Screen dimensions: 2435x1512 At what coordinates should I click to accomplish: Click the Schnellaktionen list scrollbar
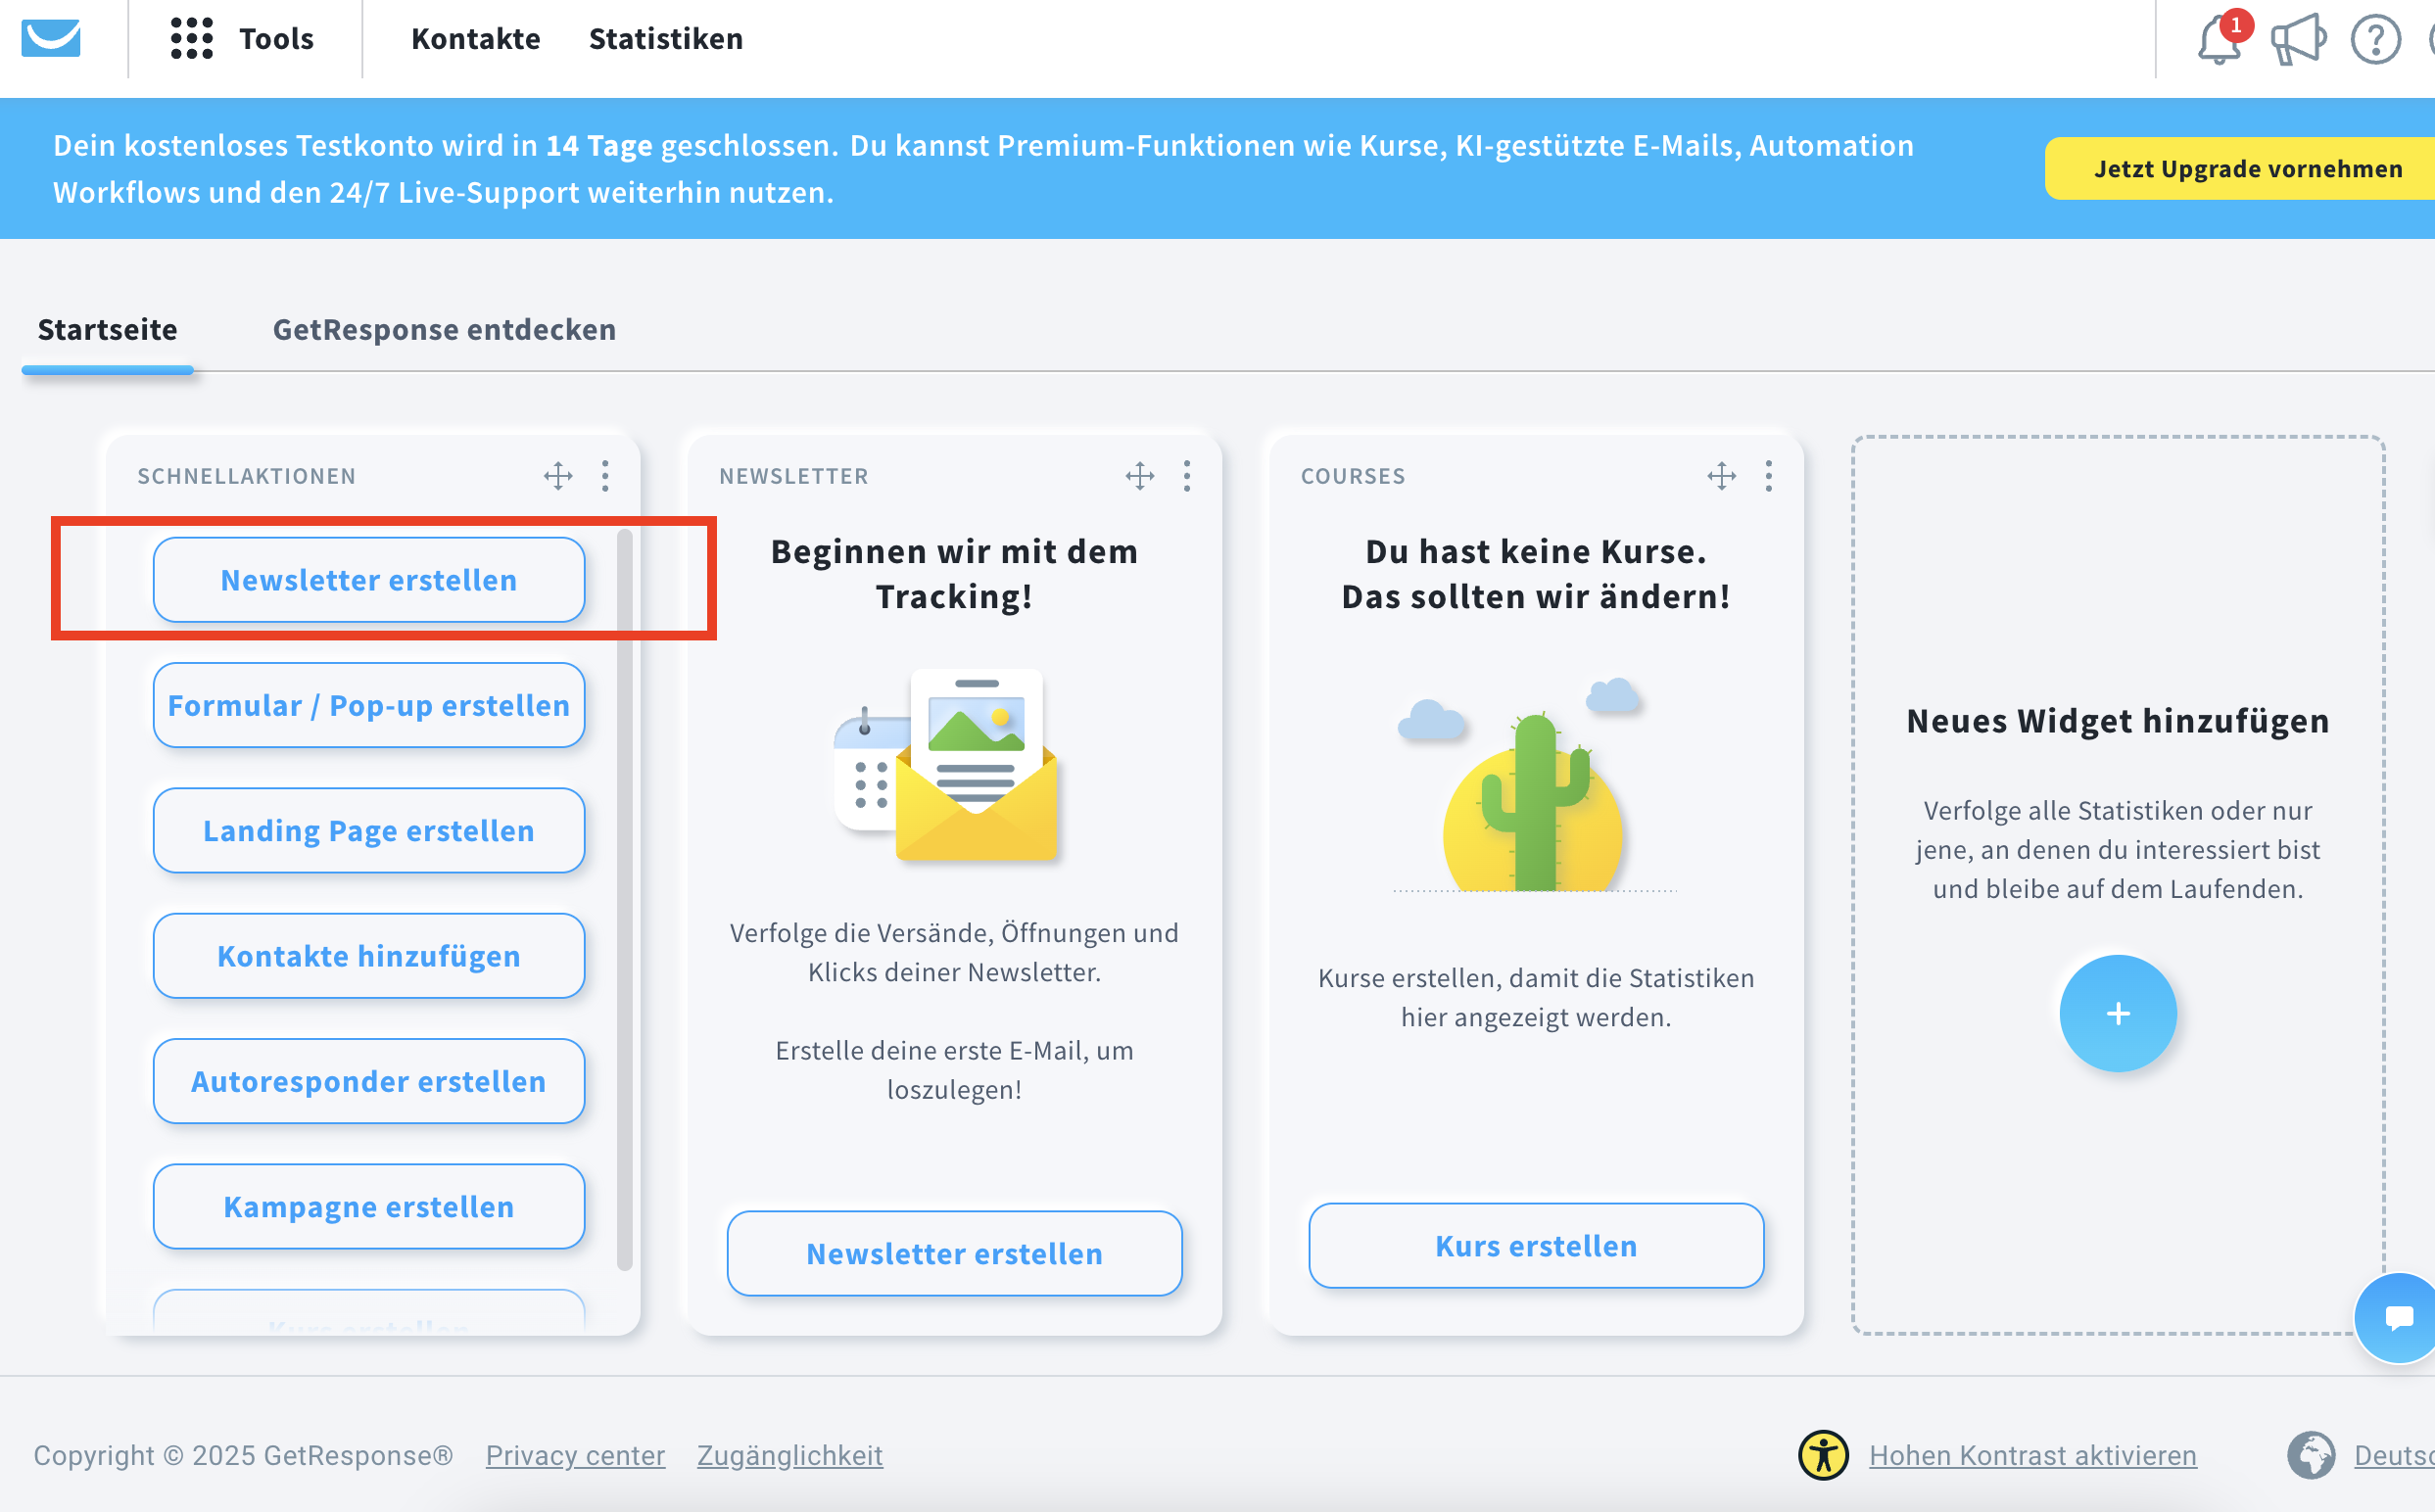(x=625, y=900)
